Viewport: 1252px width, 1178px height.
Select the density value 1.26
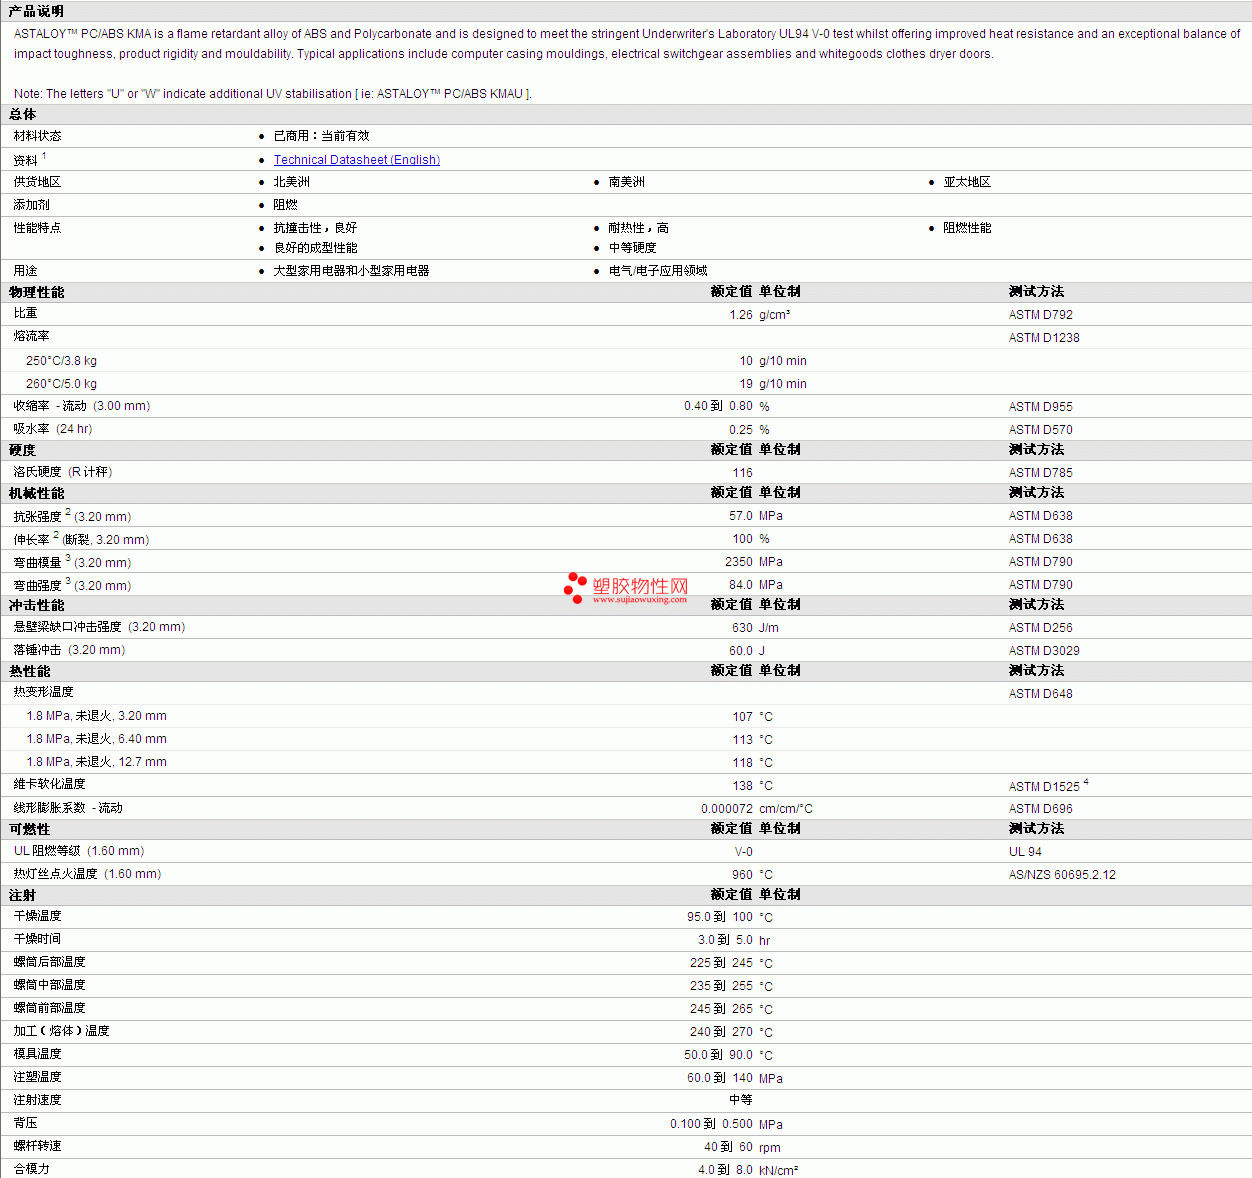pos(741,315)
